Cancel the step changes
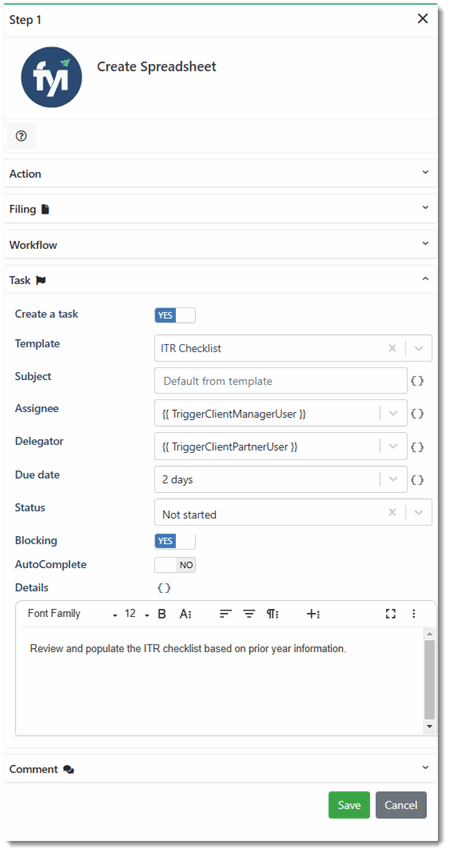This screenshot has width=450, height=853. pyautogui.click(x=401, y=805)
